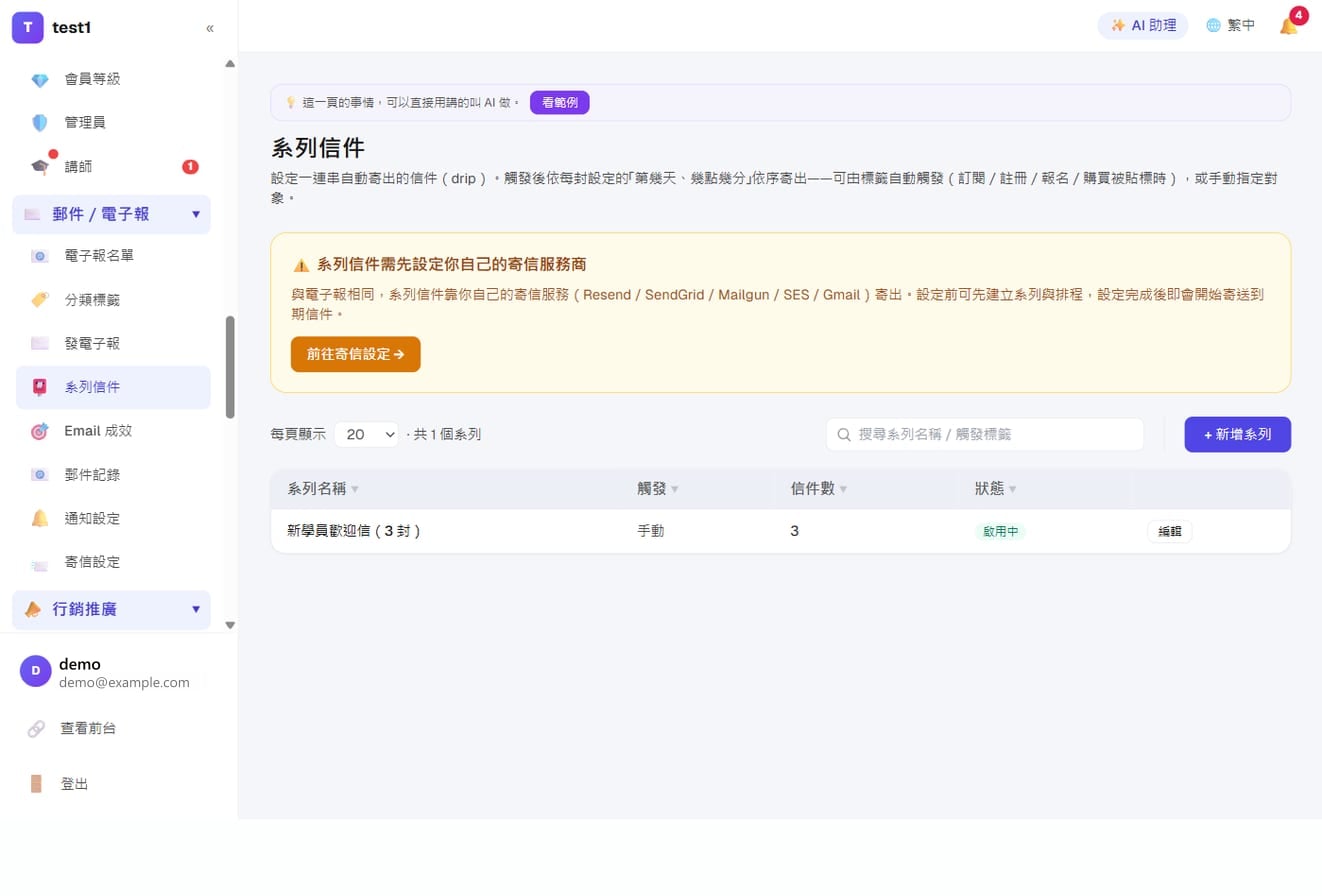This screenshot has width=1322, height=896.
Task: Click the icon beside 電子報名單
Action: (40, 256)
